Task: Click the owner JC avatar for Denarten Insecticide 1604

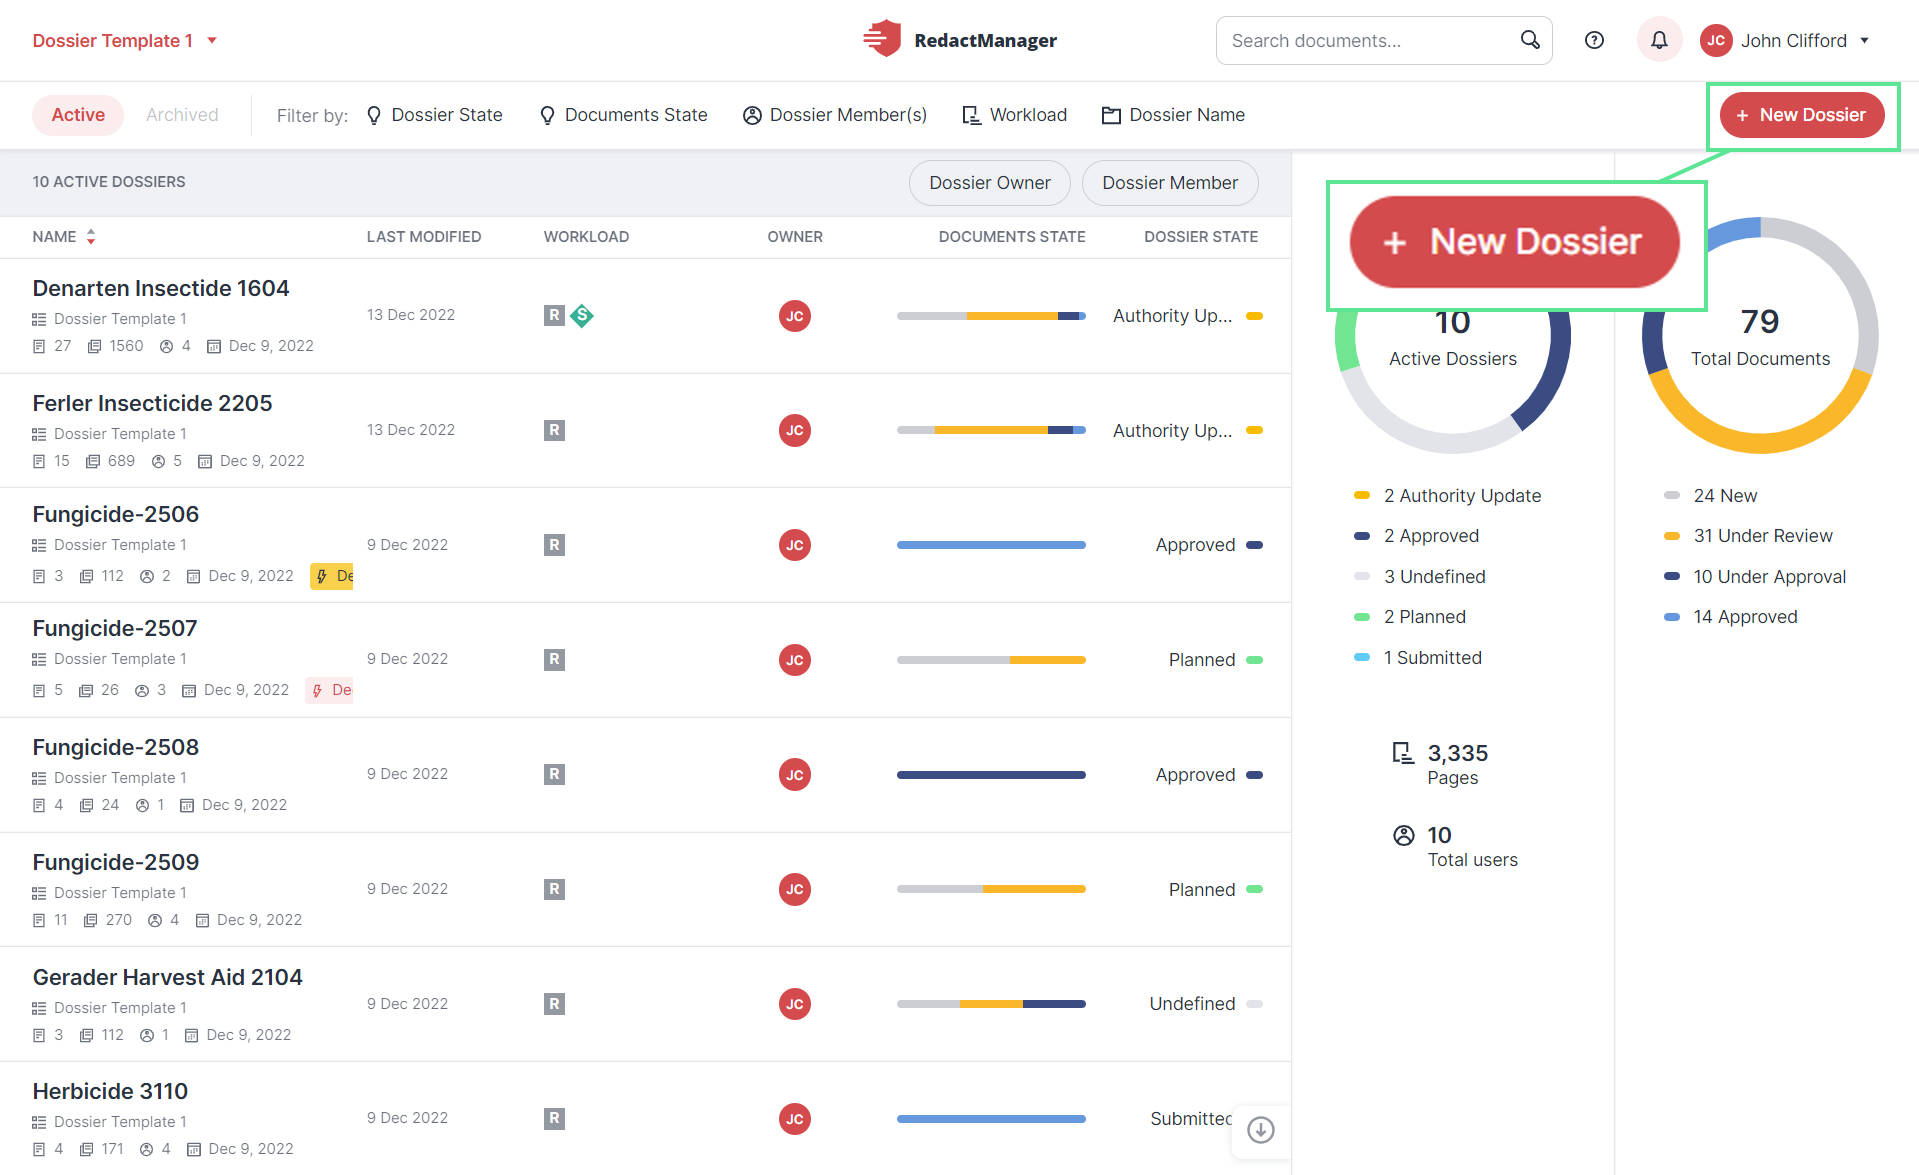Action: click(795, 316)
